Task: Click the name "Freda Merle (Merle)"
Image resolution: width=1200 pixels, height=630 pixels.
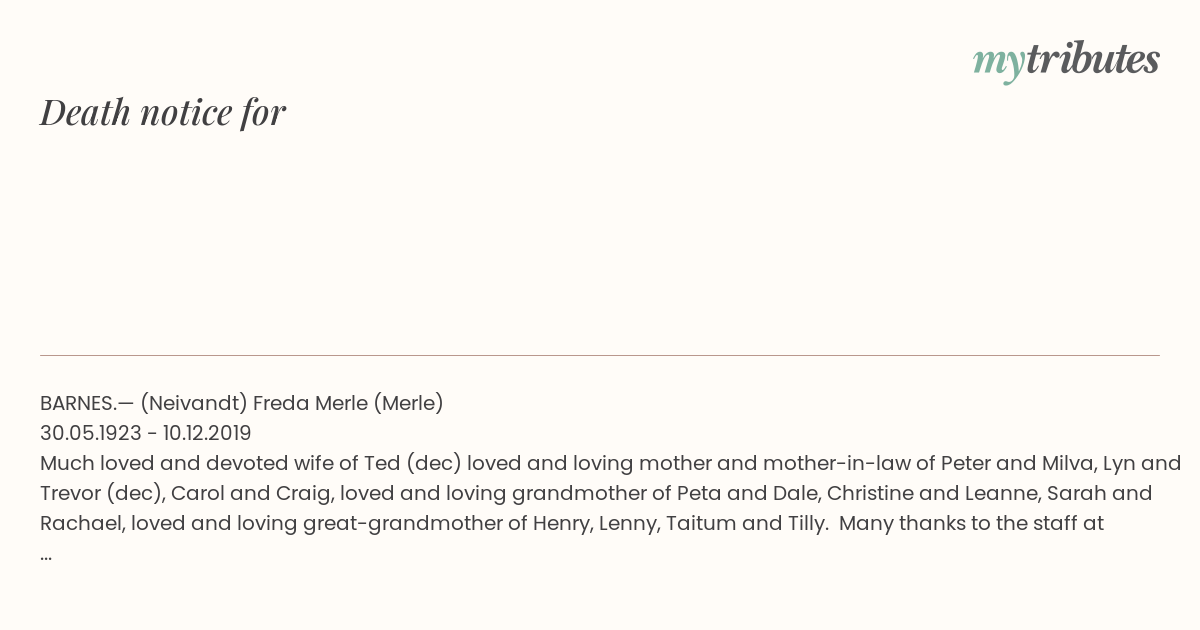Action: click(x=348, y=403)
